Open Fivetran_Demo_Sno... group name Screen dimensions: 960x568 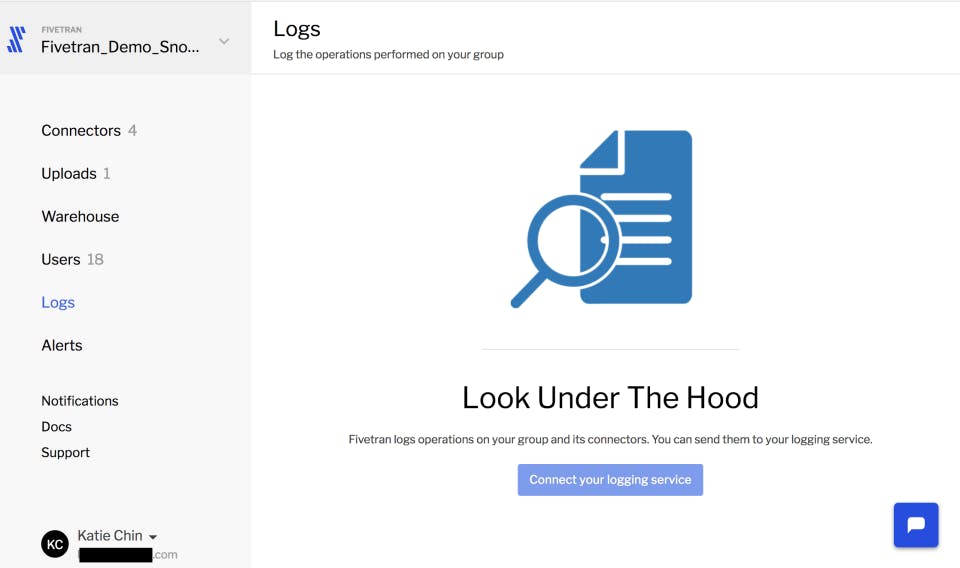(120, 47)
